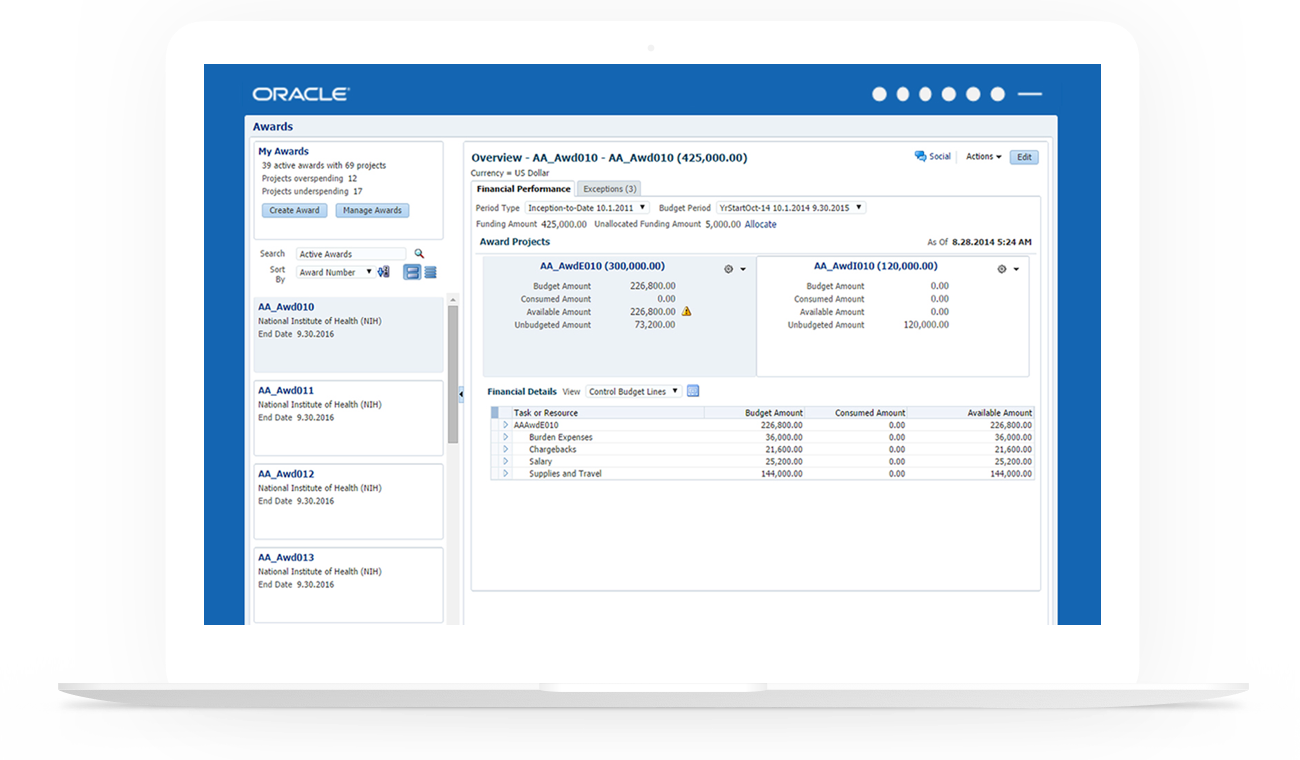Expand the Burden Expenses row
Image resolution: width=1300 pixels, height=760 pixels.
pyautogui.click(x=506, y=437)
